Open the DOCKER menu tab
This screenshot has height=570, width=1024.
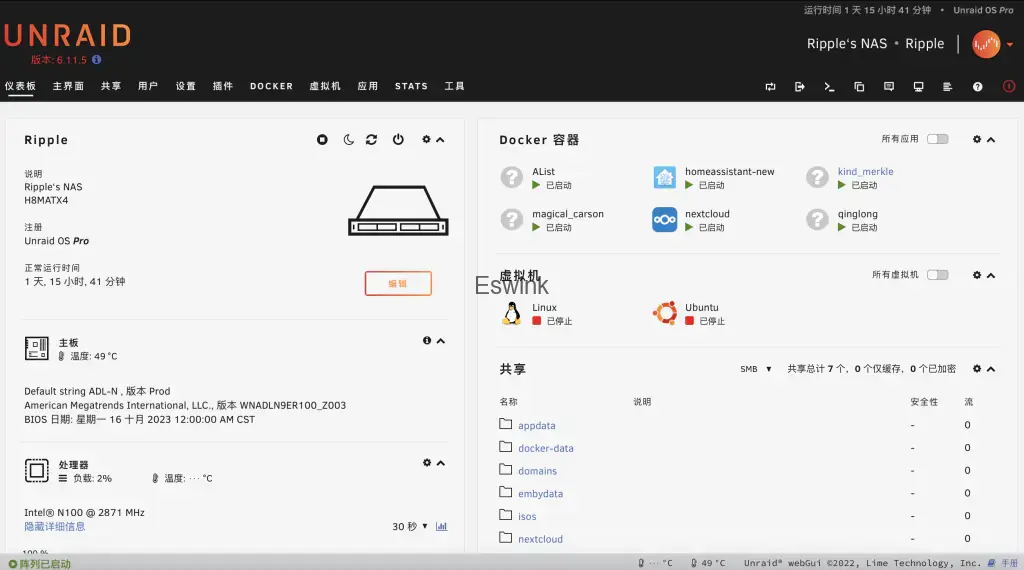coord(271,86)
